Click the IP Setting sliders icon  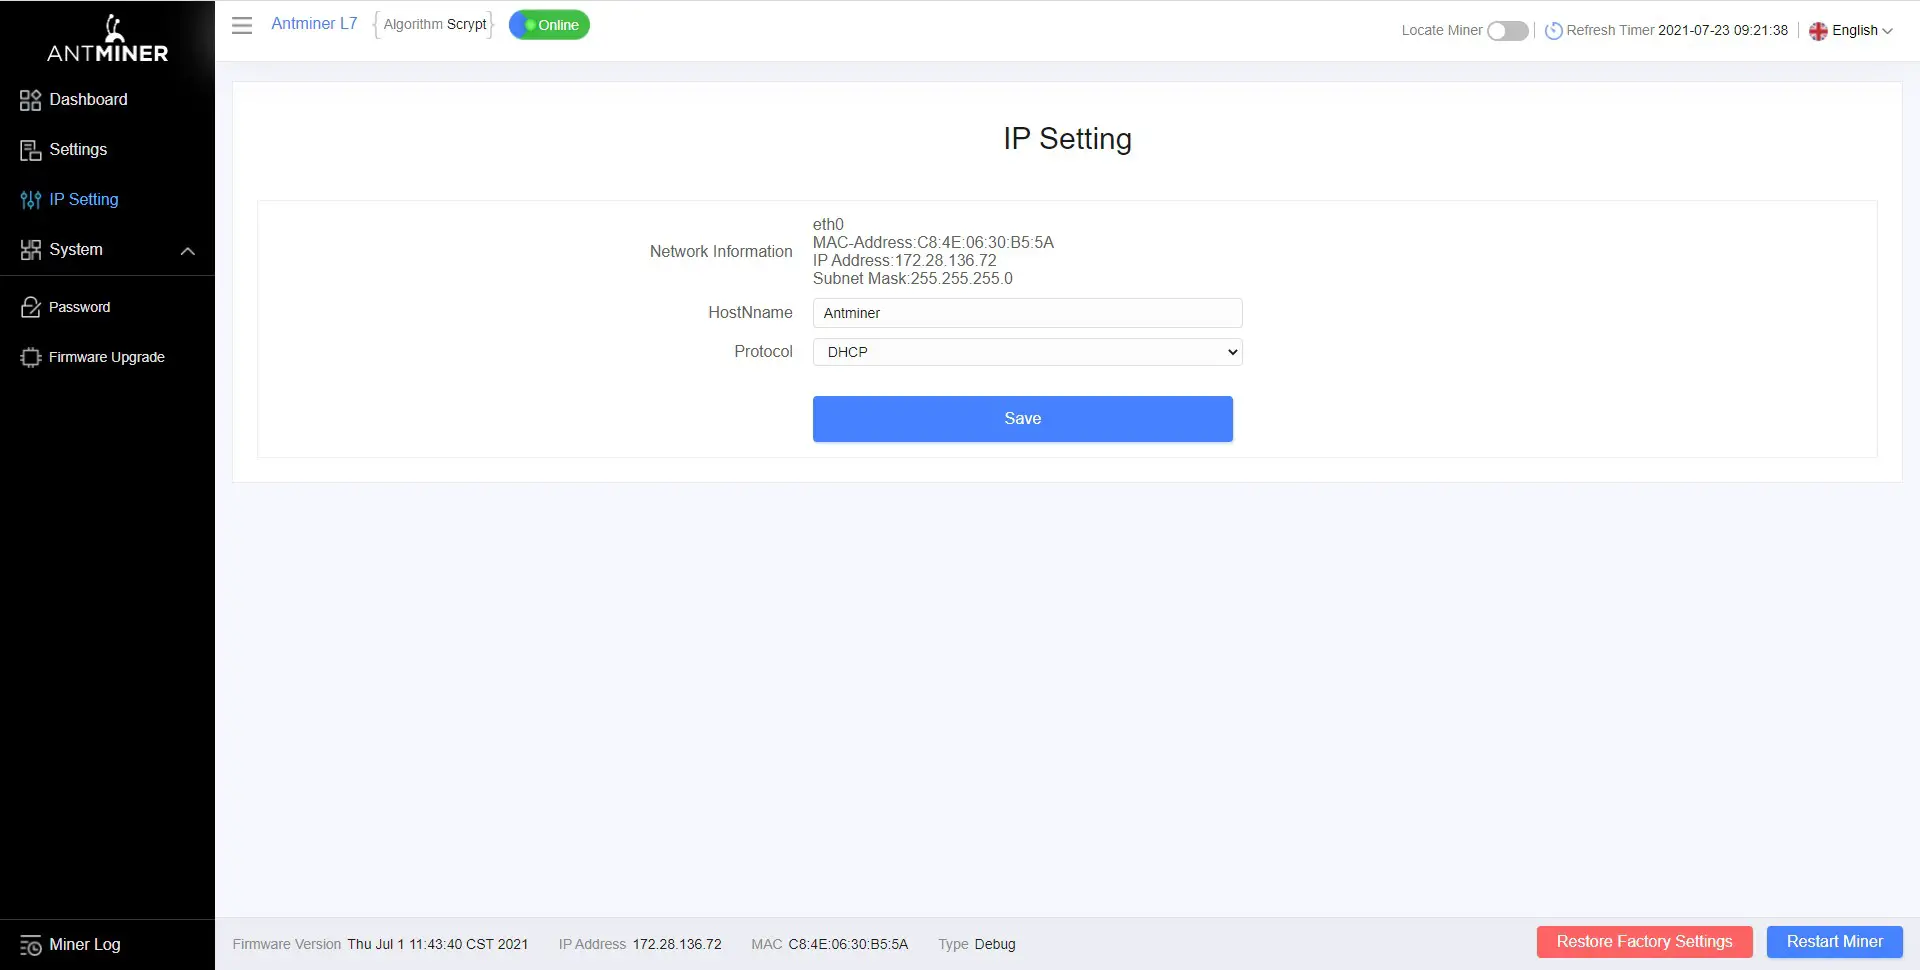click(29, 199)
